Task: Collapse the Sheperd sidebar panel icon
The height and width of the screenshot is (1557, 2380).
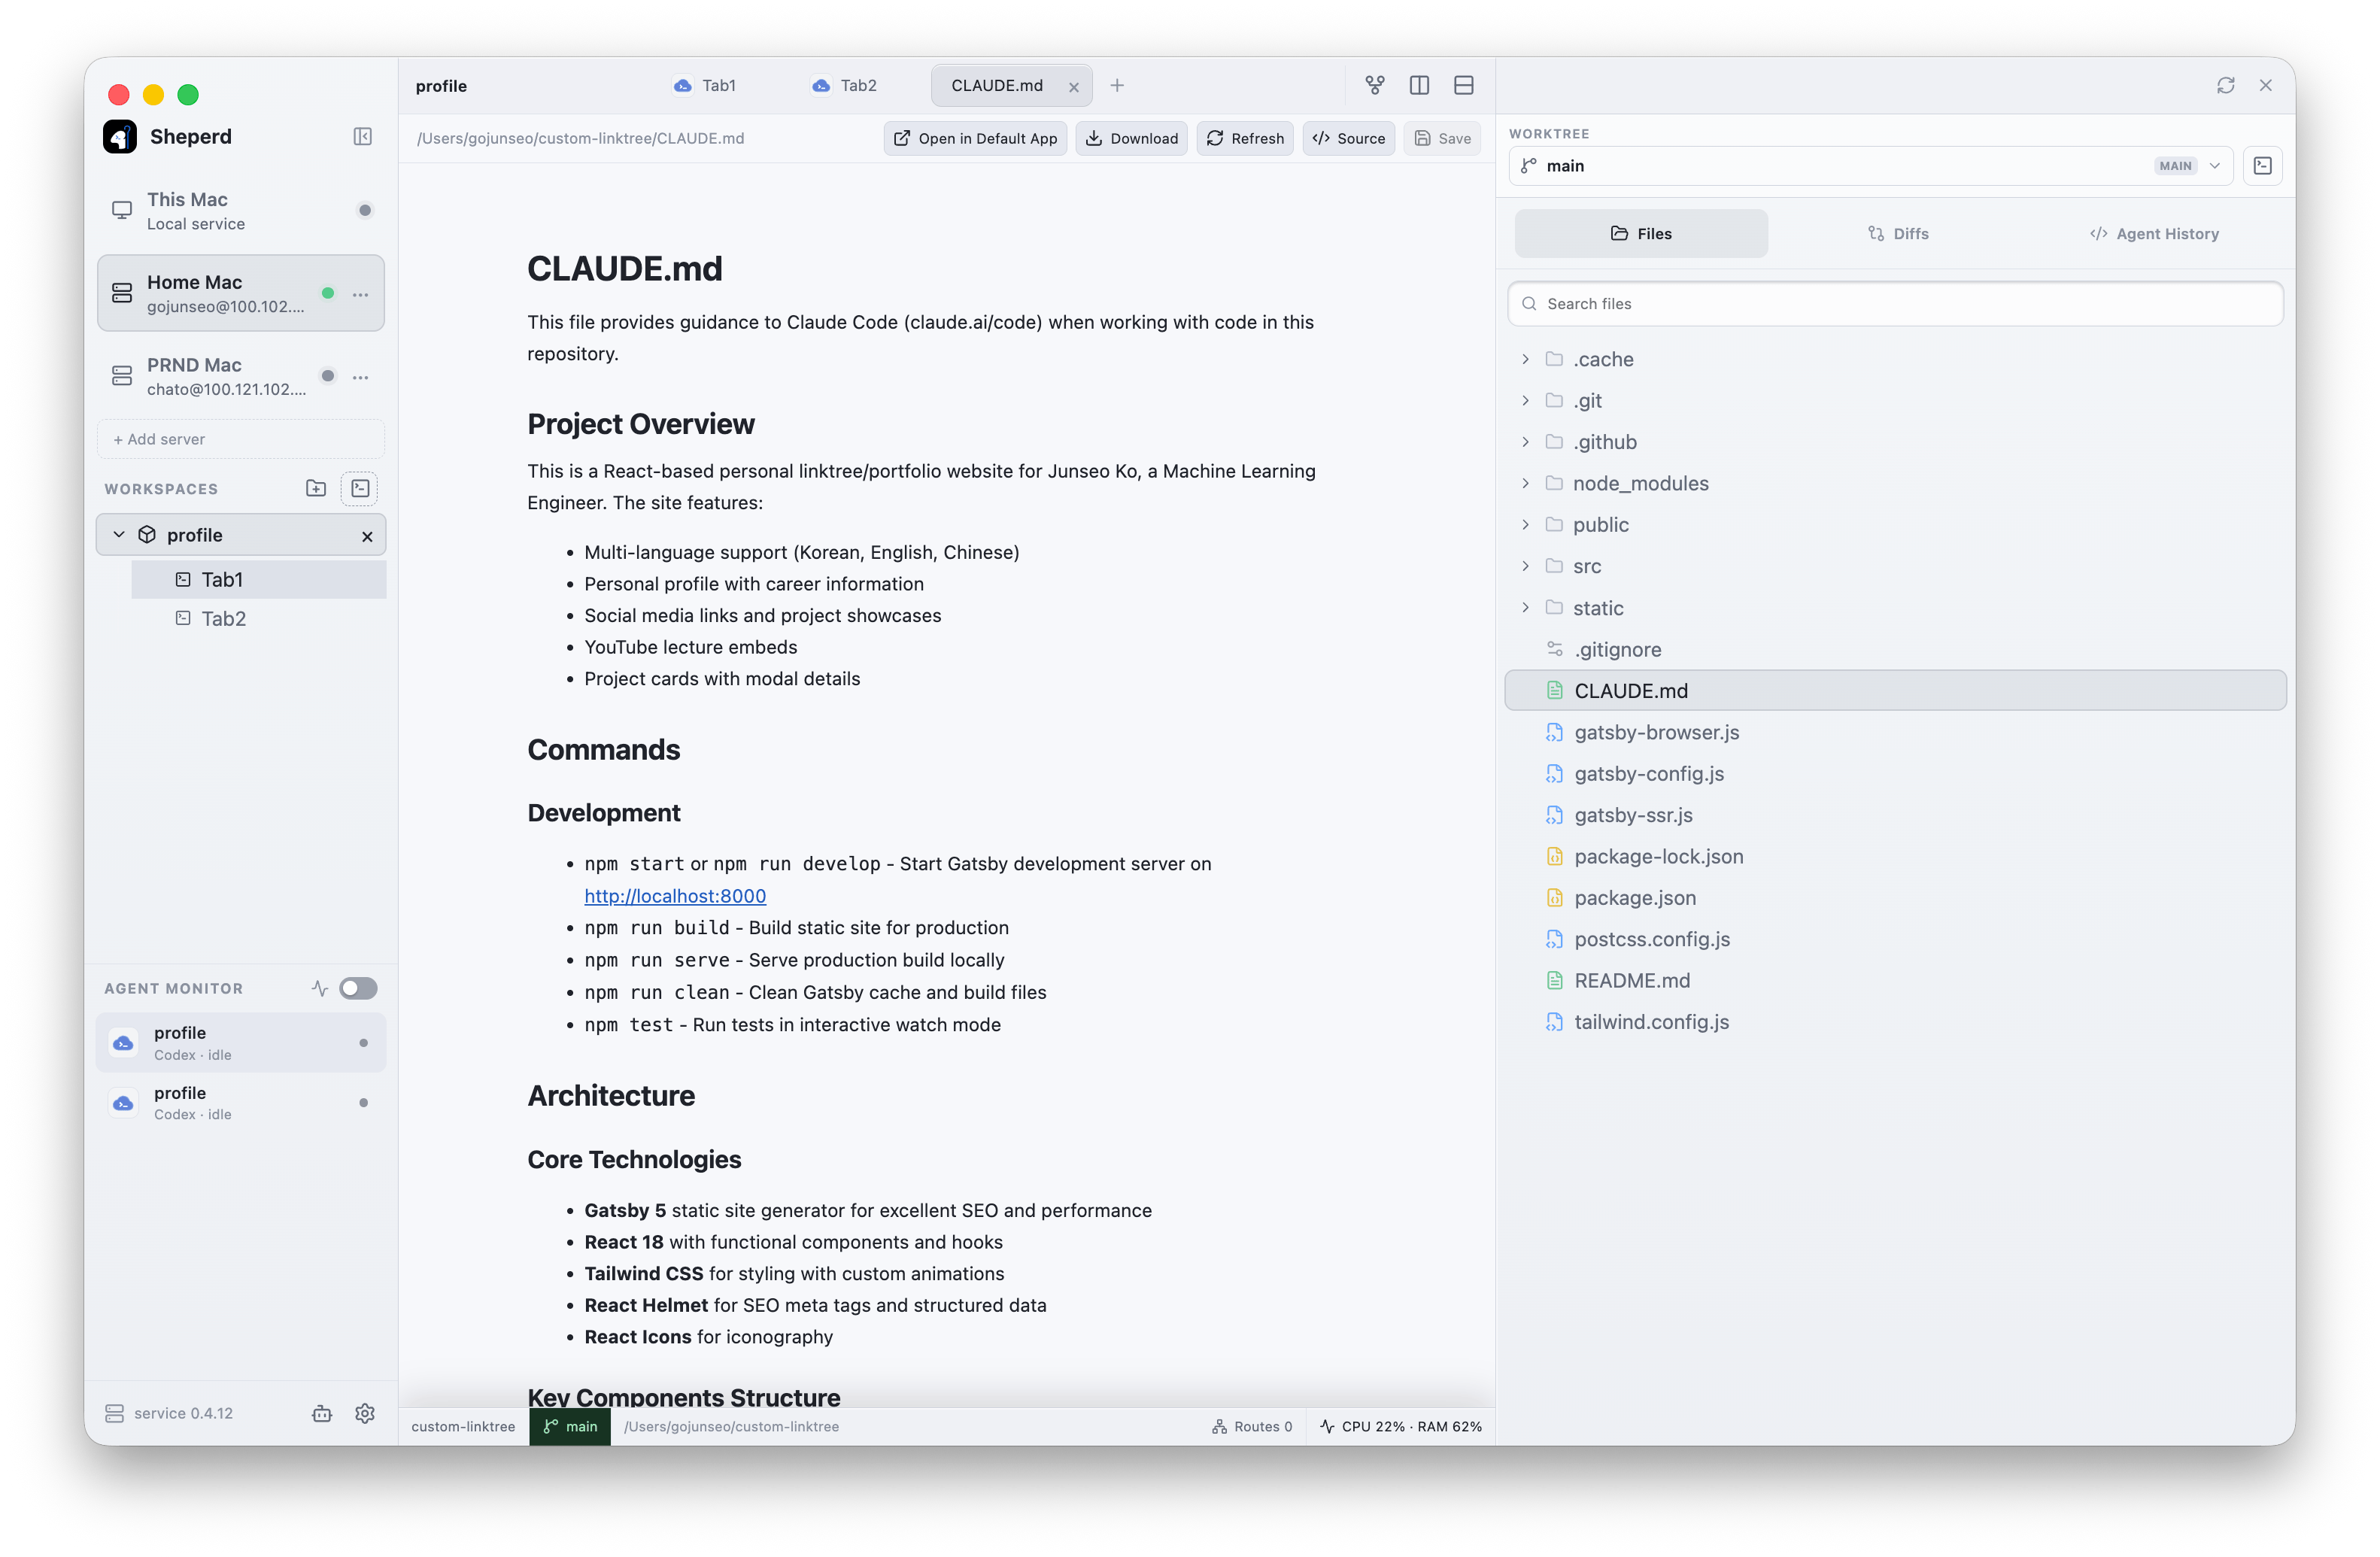Action: pos(363,137)
